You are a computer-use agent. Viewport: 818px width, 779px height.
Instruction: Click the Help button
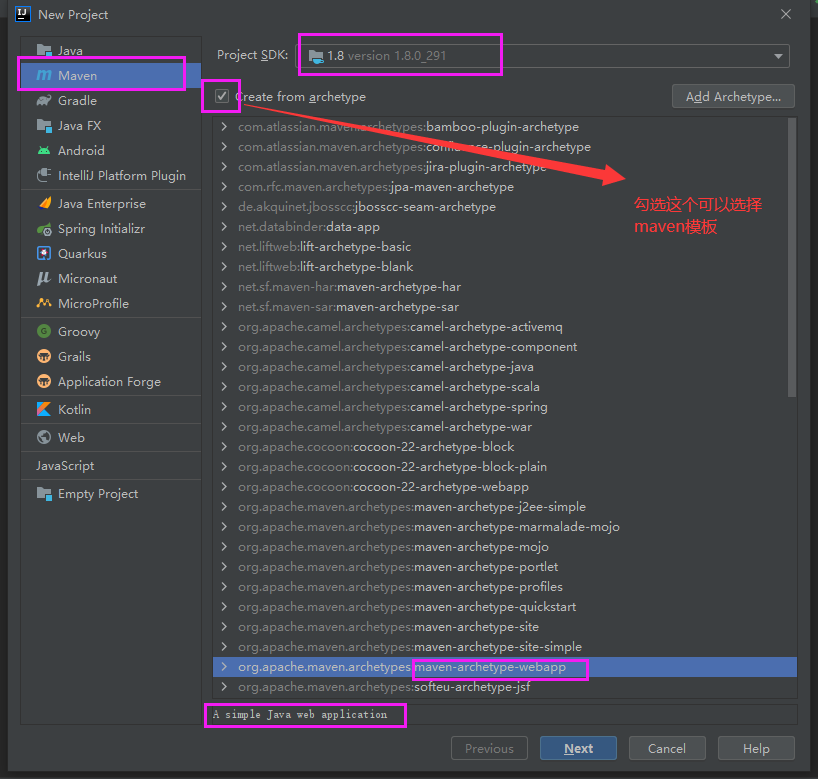coord(756,748)
